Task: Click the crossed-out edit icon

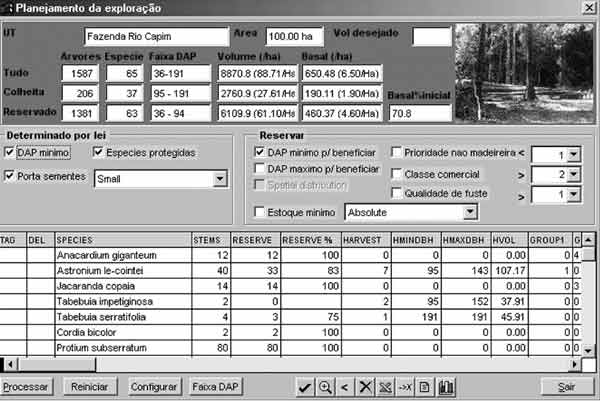Action: point(385,386)
